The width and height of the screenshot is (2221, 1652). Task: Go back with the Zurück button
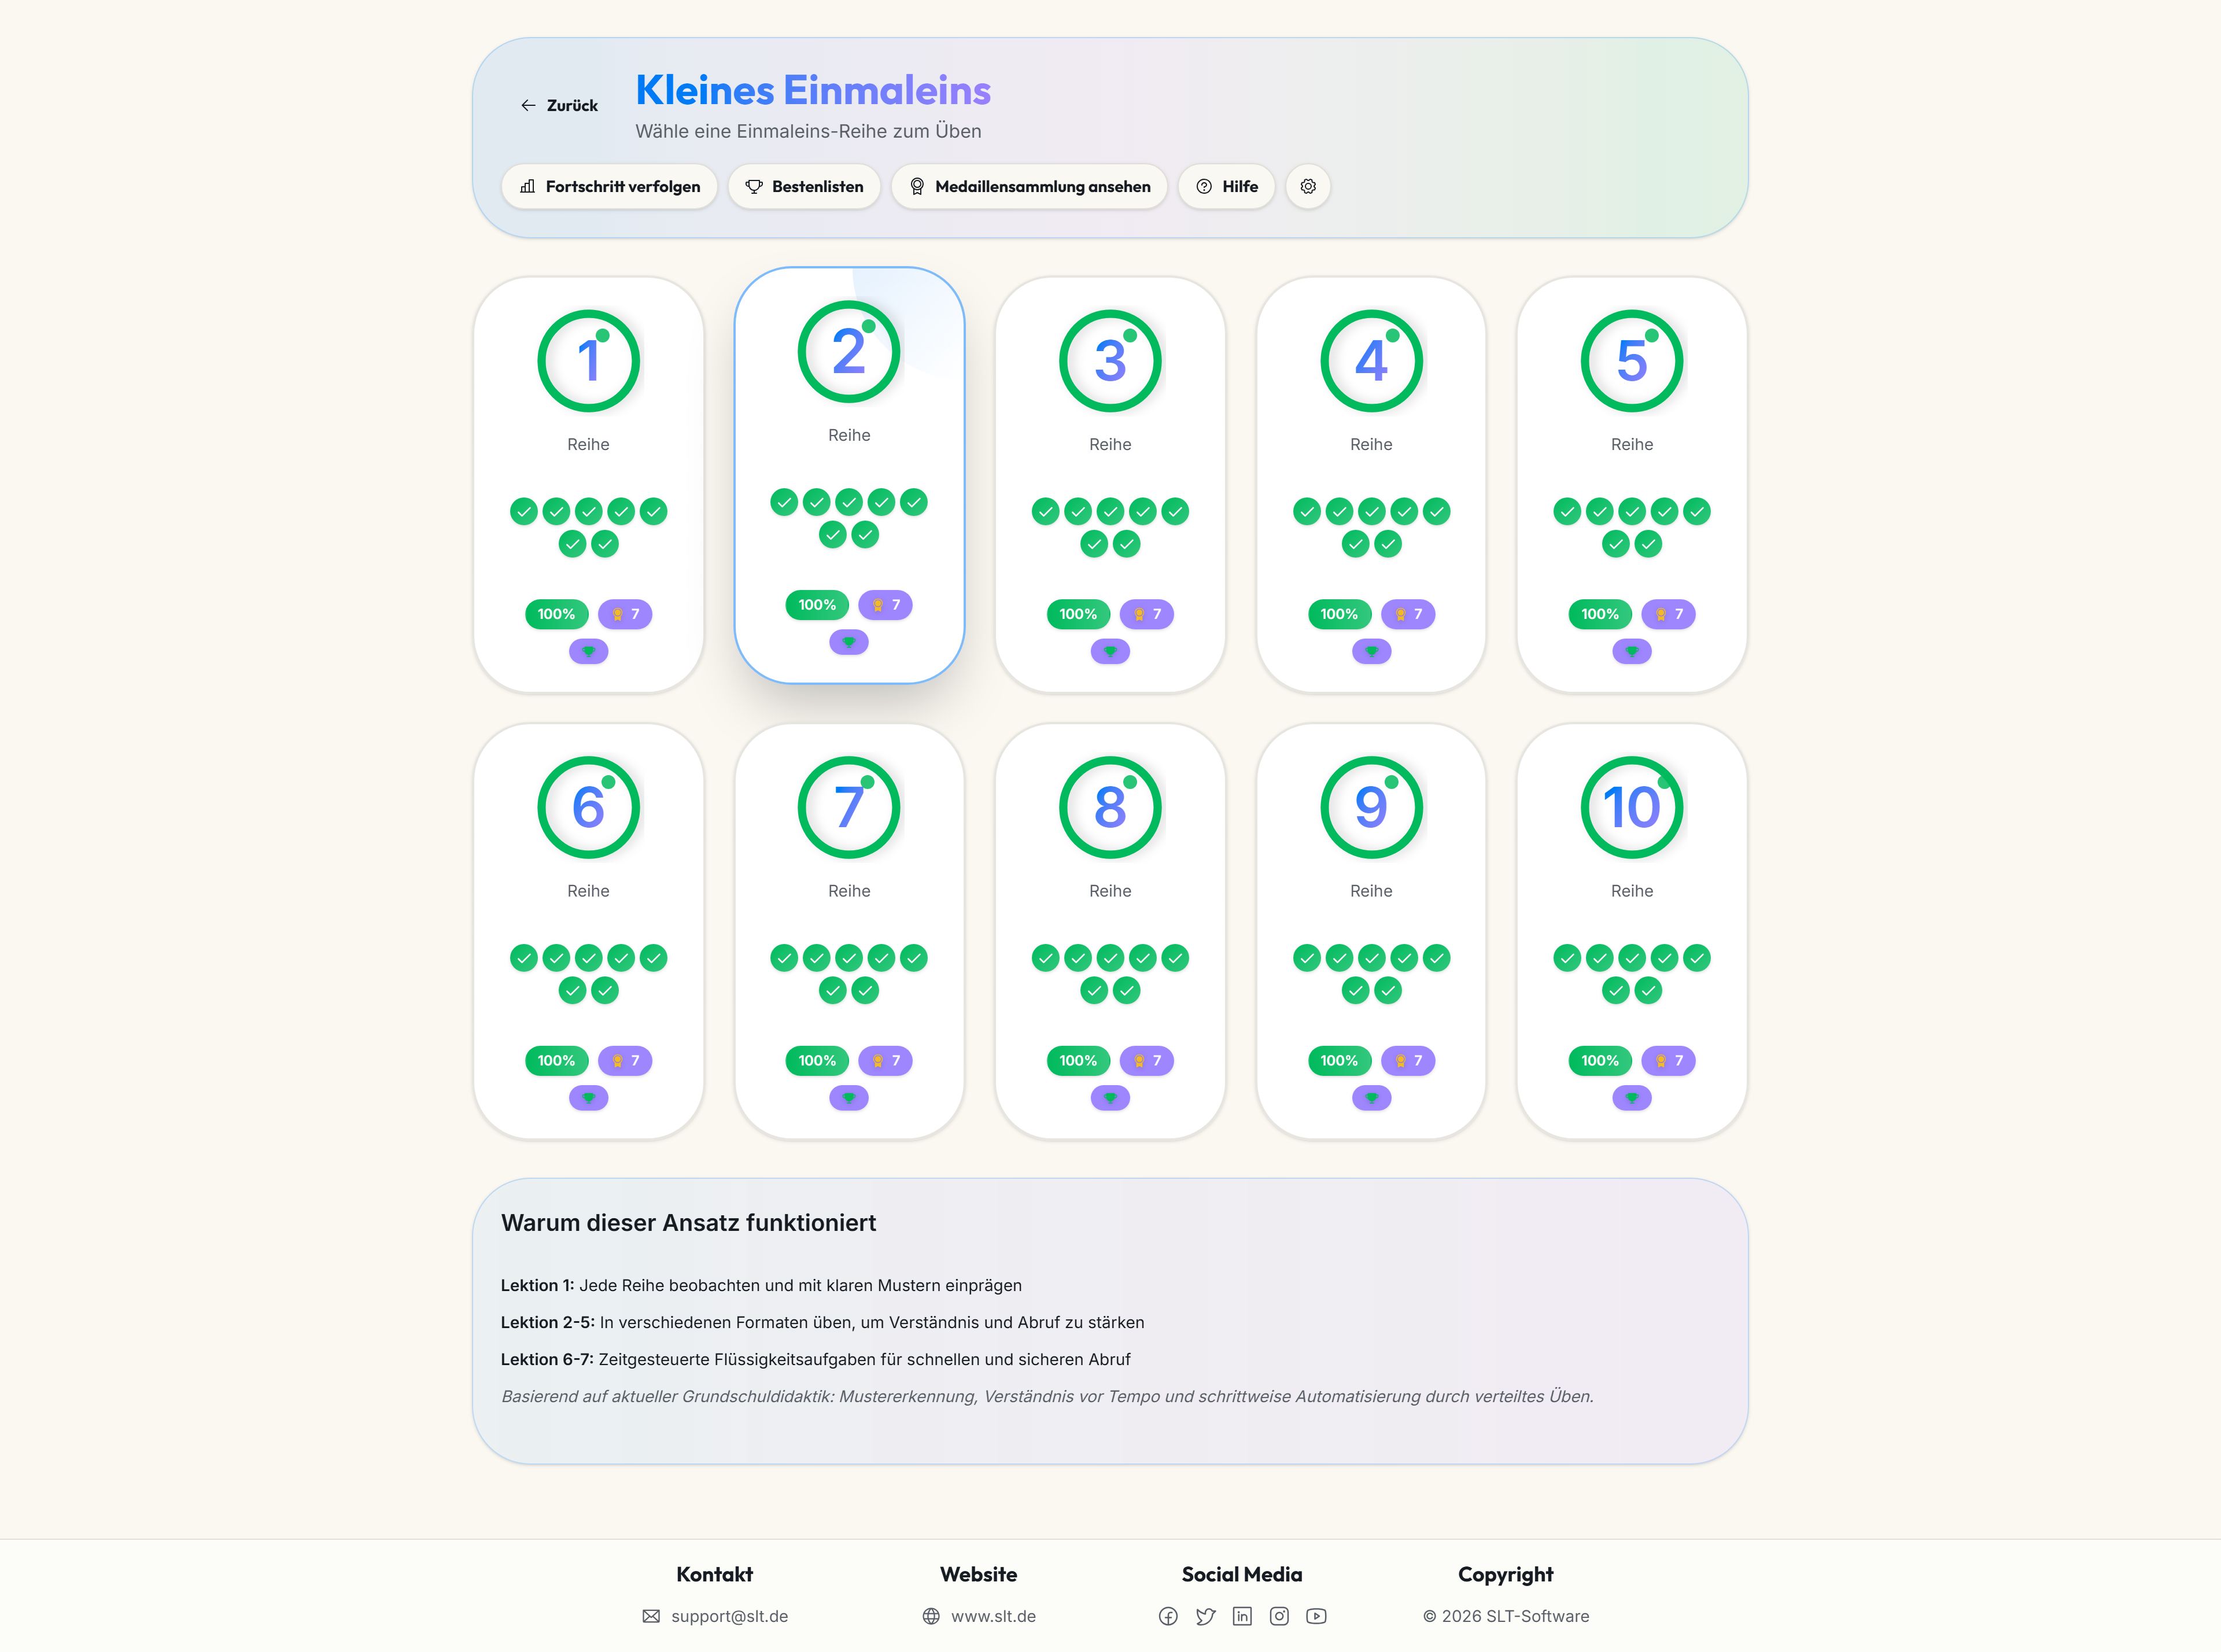[x=559, y=105]
